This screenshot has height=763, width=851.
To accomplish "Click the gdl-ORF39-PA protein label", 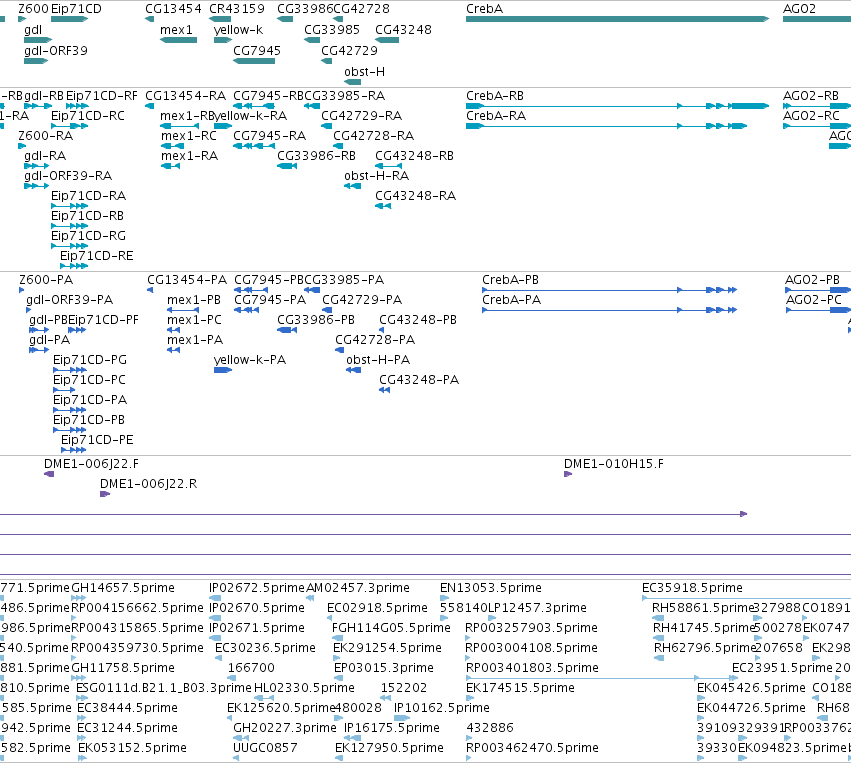I will (69, 300).
